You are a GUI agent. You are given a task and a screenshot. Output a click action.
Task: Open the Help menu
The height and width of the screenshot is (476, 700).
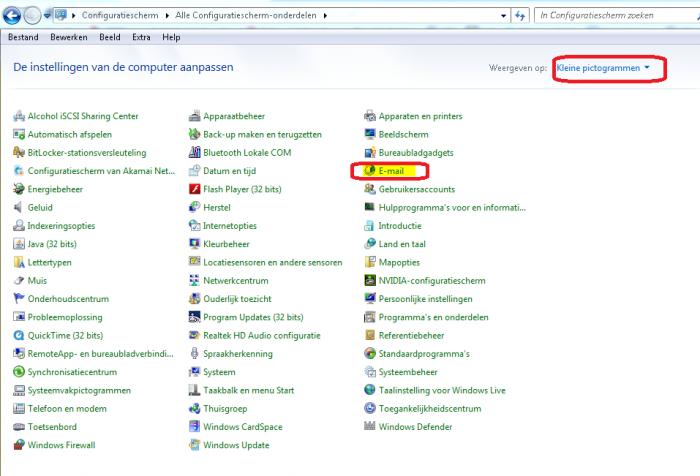click(171, 38)
